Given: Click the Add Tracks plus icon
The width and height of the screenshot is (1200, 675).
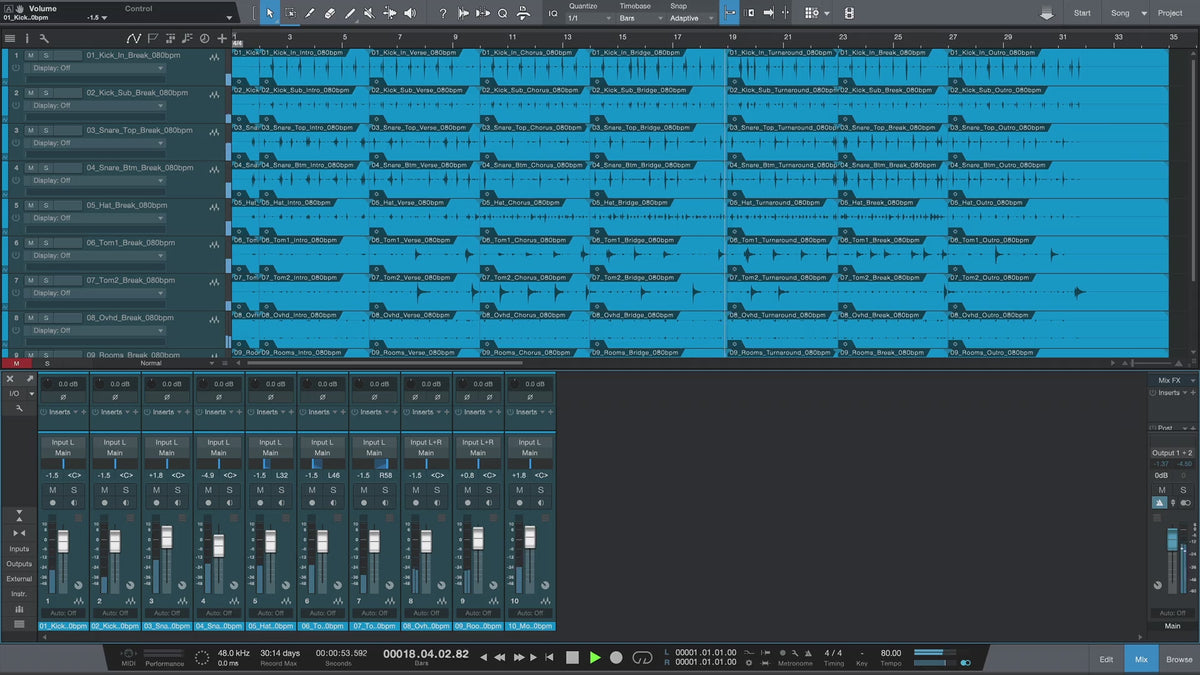Looking at the screenshot, I should pyautogui.click(x=222, y=38).
